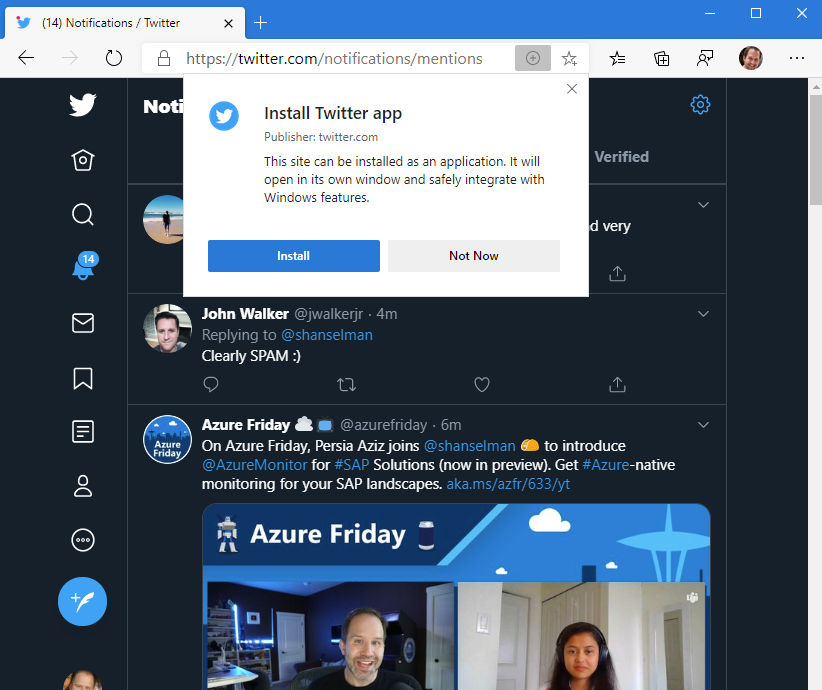The width and height of the screenshot is (822, 690).
Task: Open the Notifications bell with 14 badge
Action: coord(82,268)
